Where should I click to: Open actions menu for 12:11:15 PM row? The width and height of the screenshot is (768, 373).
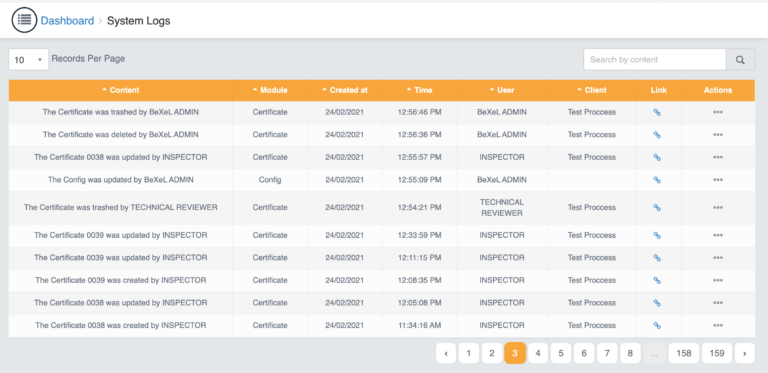point(718,258)
